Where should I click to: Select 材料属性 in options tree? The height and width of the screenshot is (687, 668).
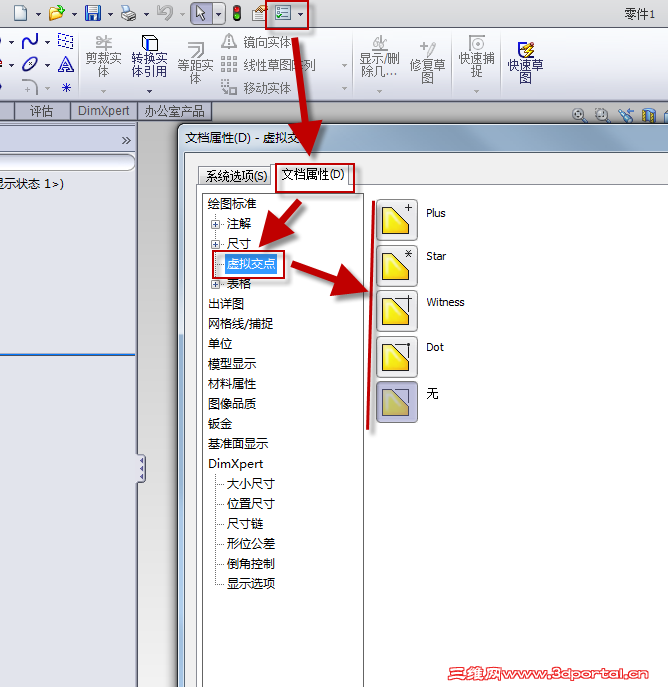click(x=232, y=384)
